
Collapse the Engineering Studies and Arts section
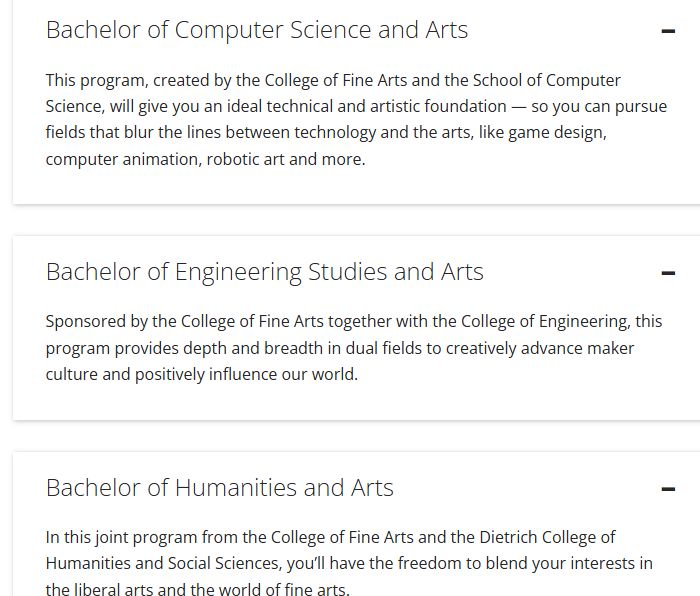coord(668,273)
